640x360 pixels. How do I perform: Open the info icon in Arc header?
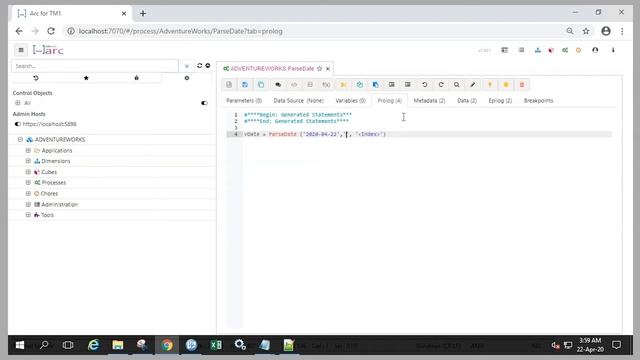[613, 50]
